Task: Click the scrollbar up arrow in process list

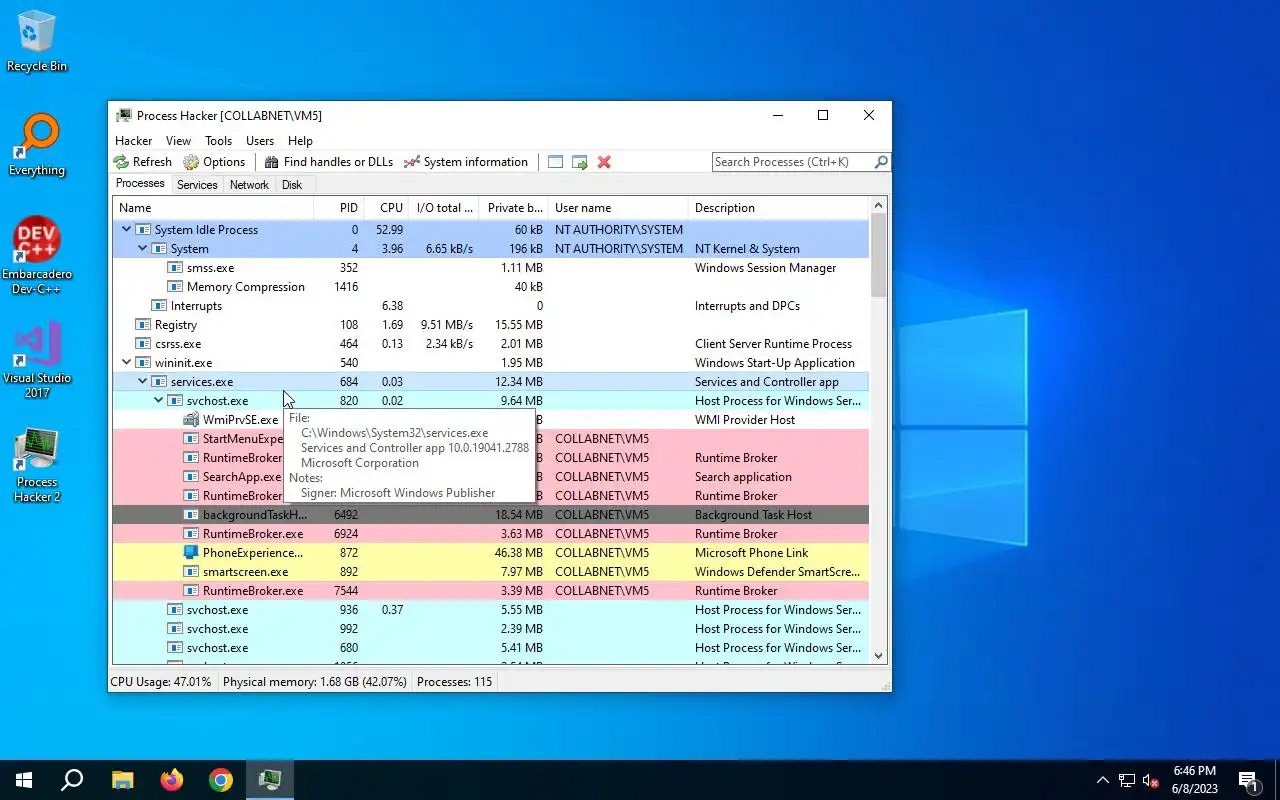Action: point(879,206)
